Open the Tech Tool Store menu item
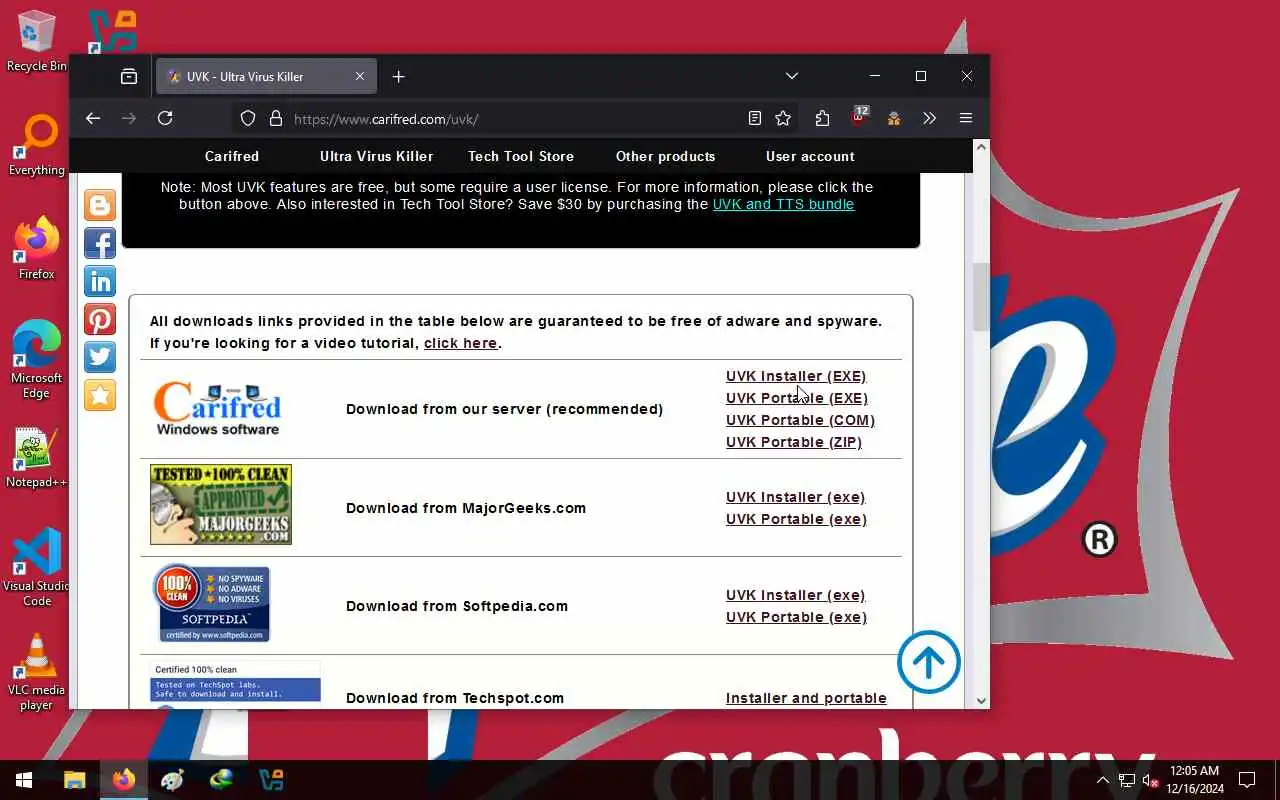Screen dimensions: 1280x800 pos(521,156)
